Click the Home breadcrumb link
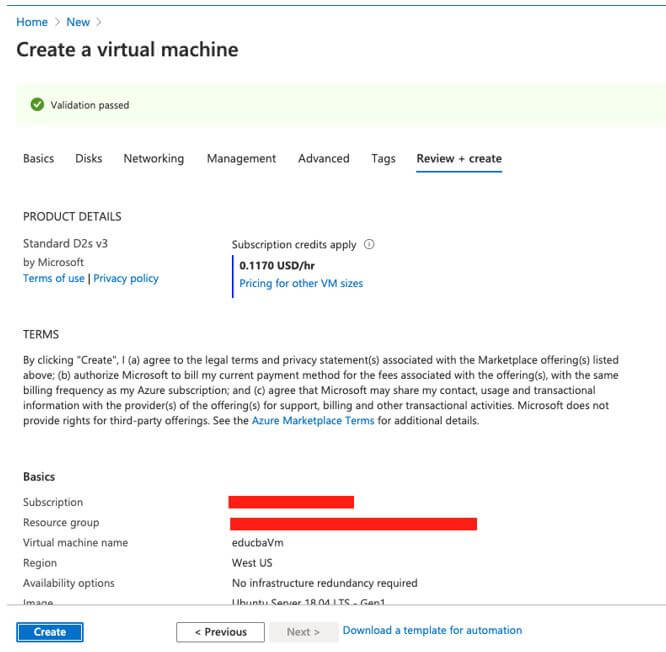Screen dimensions: 666x652 [32, 22]
